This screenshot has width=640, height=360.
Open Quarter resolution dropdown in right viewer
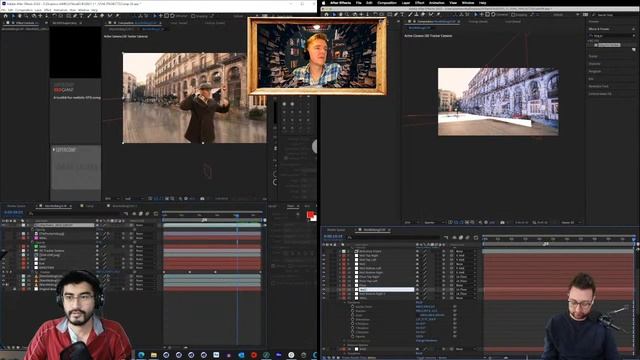click(434, 222)
